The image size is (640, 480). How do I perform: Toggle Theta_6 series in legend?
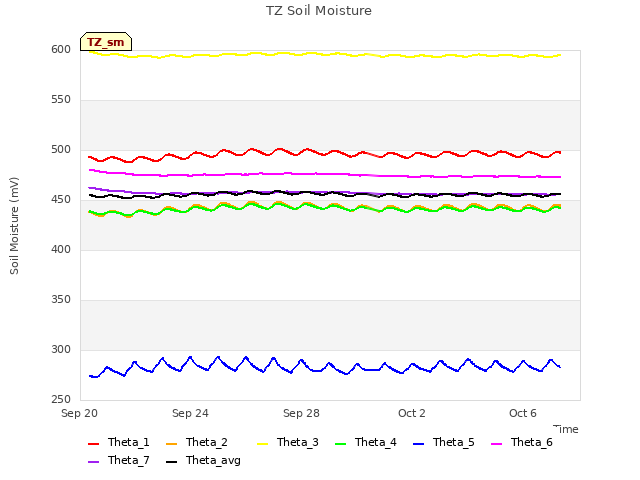point(522,442)
